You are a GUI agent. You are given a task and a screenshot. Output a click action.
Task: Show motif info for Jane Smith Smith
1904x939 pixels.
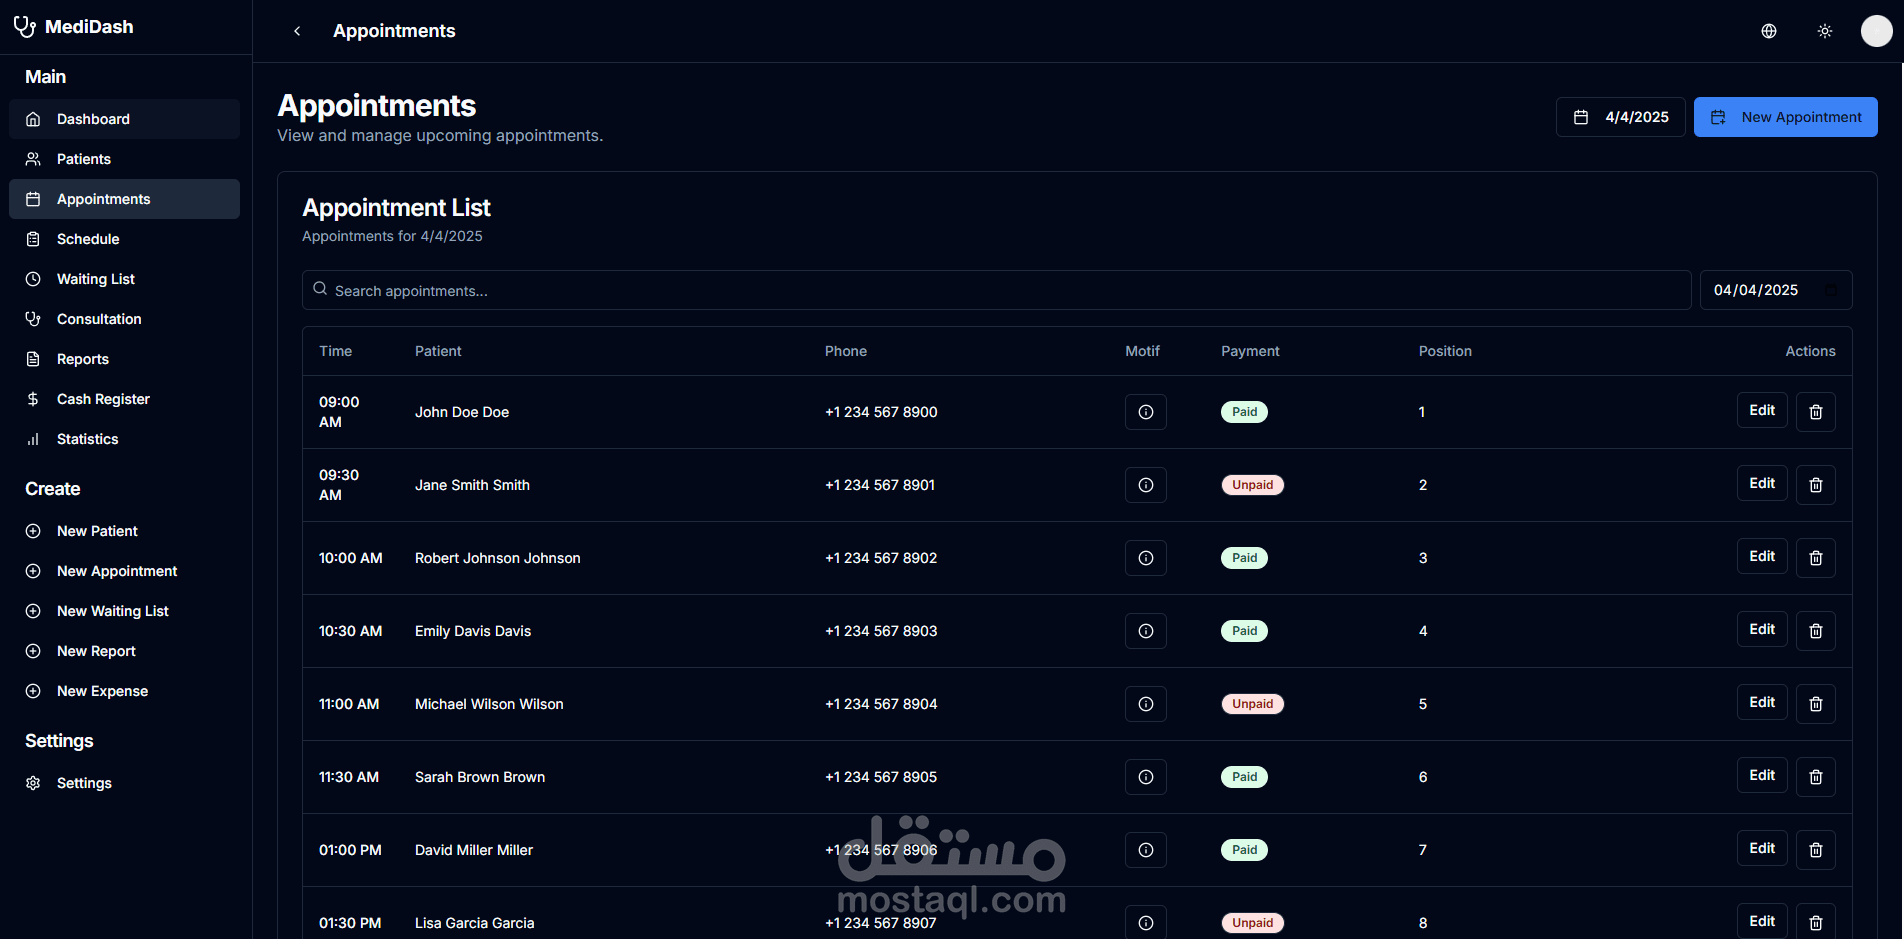click(1146, 485)
